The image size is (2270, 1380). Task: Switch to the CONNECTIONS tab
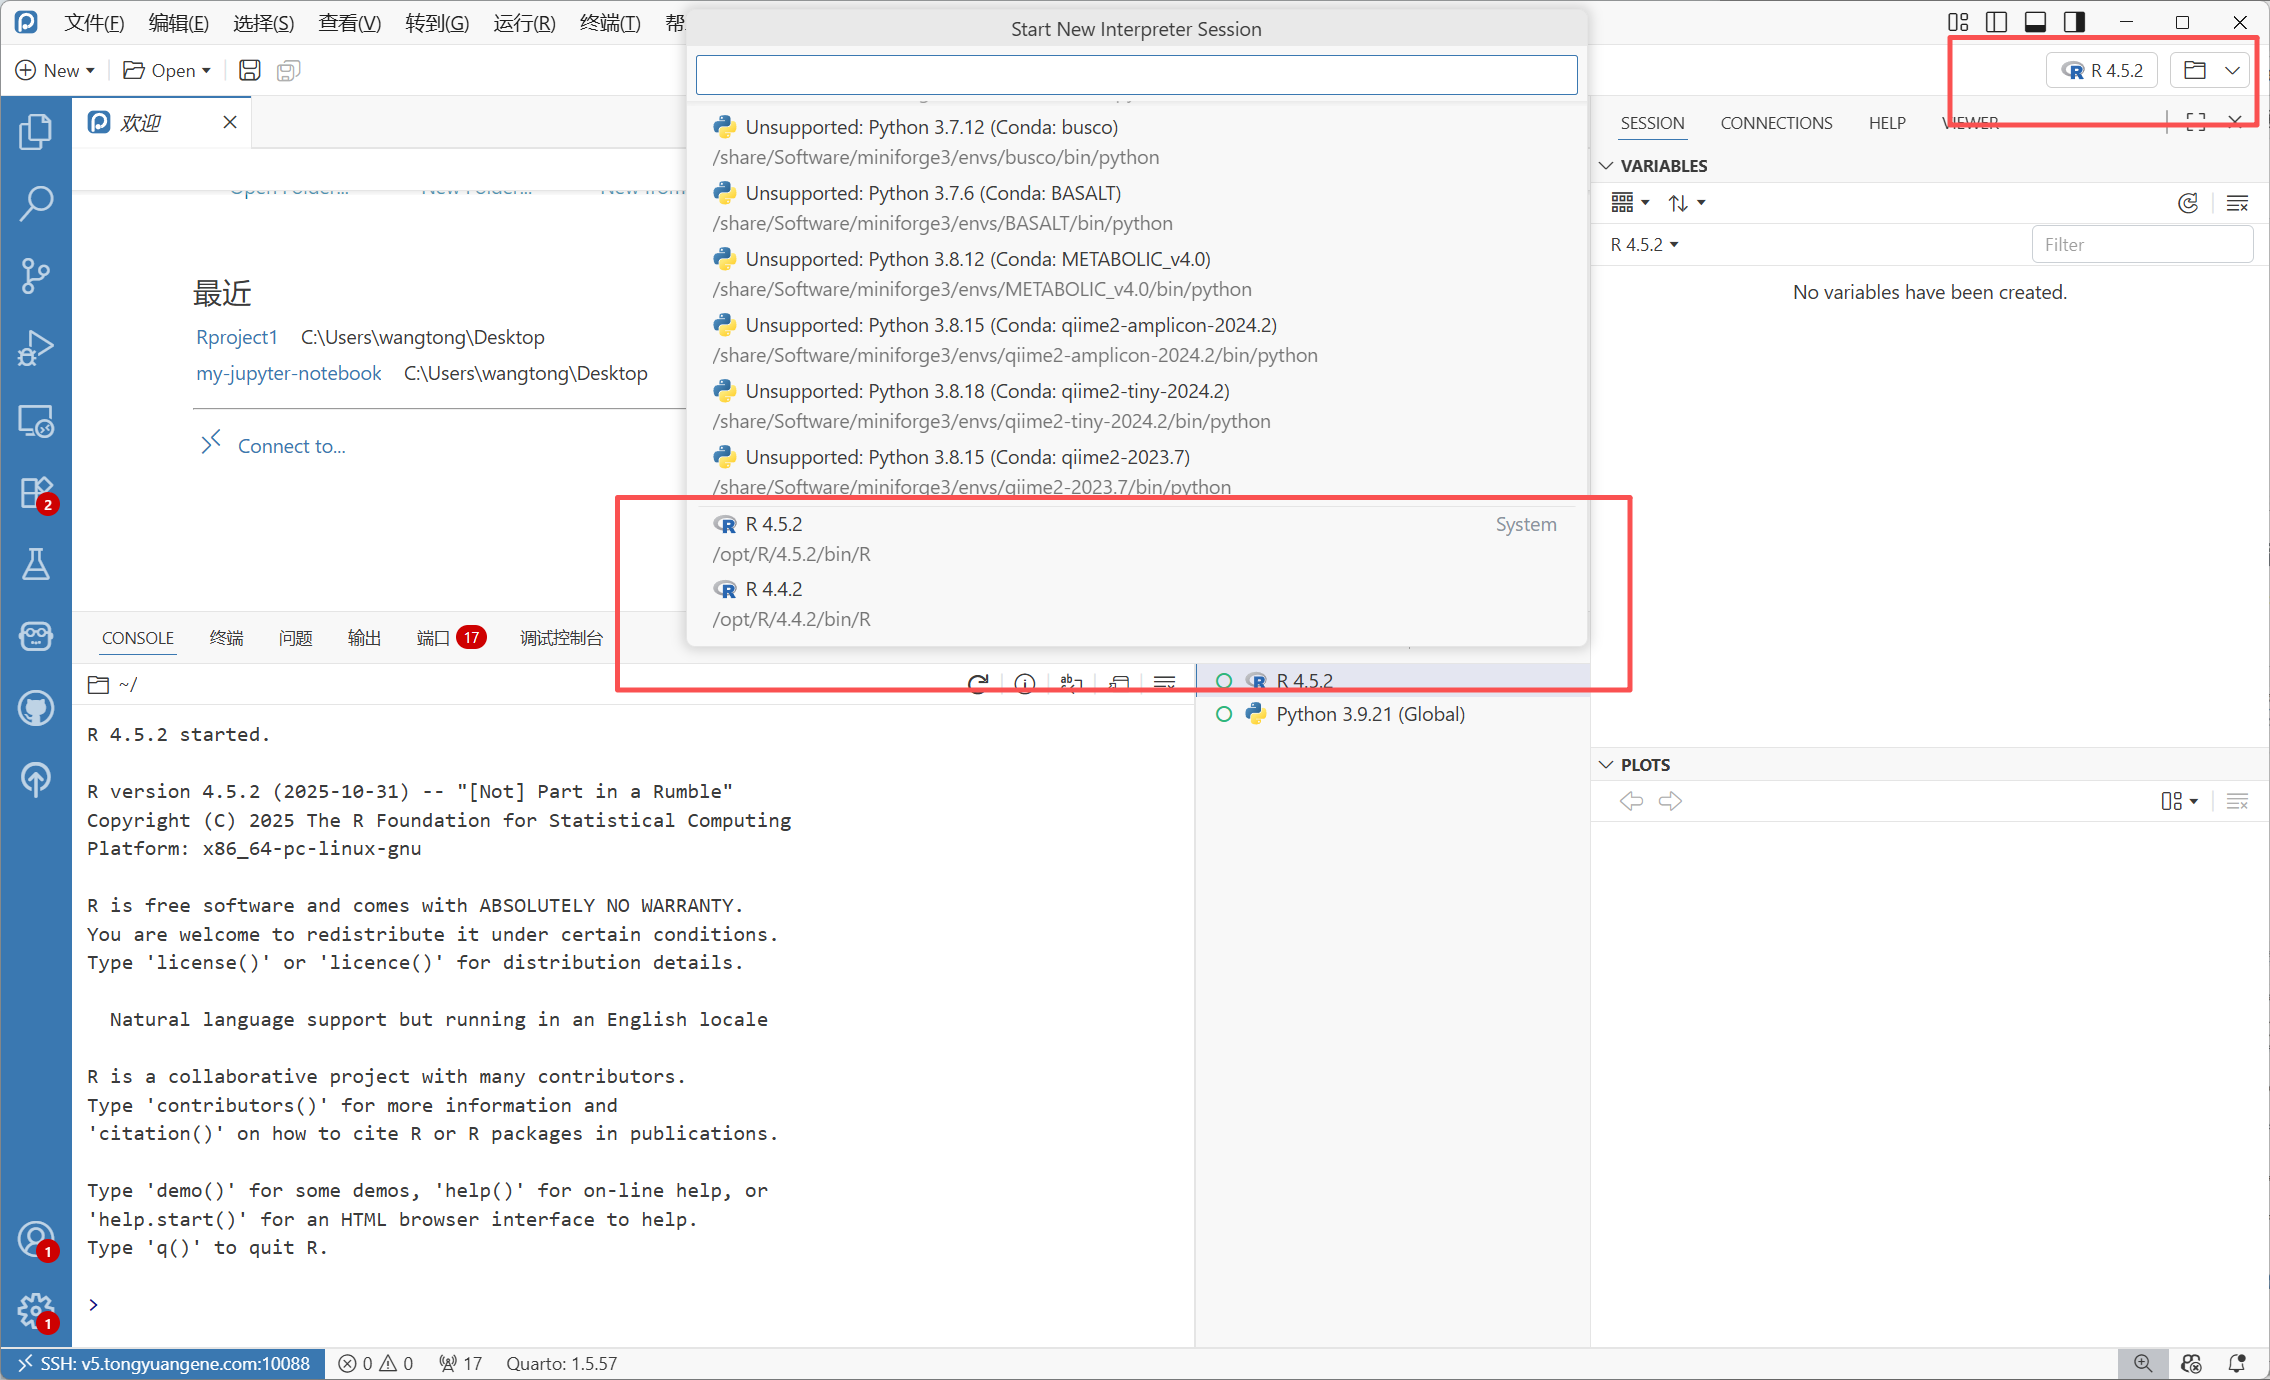tap(1776, 123)
